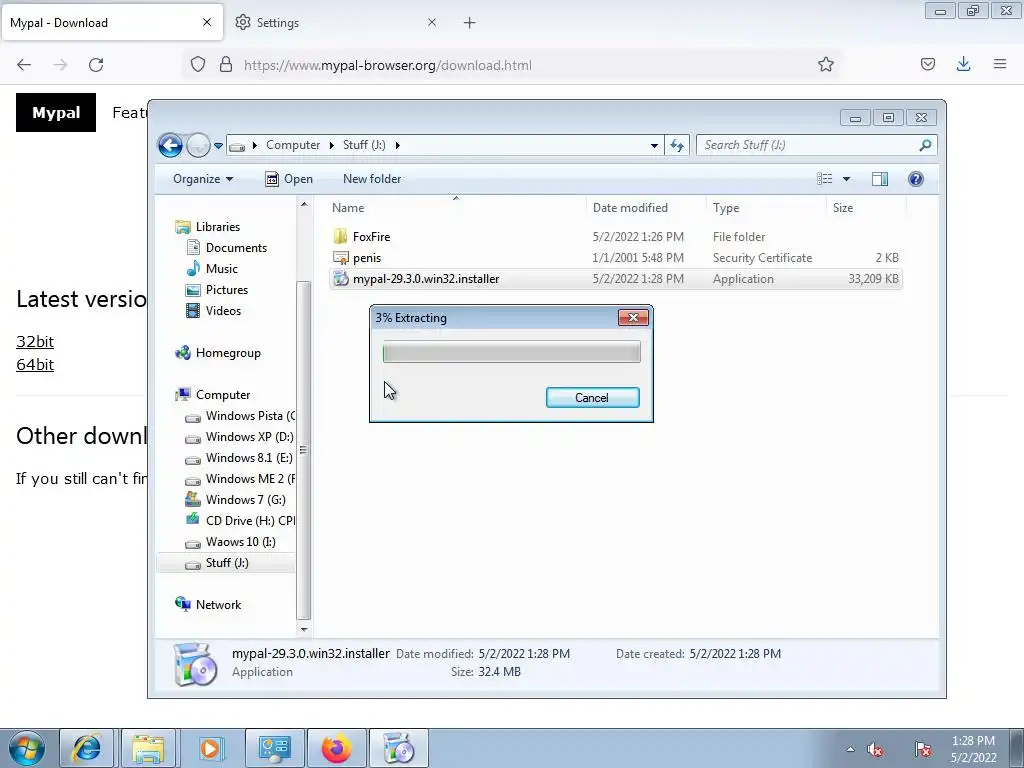Viewport: 1024px width, 768px height.
Task: Toggle the preview pane icon
Action: [x=880, y=179]
